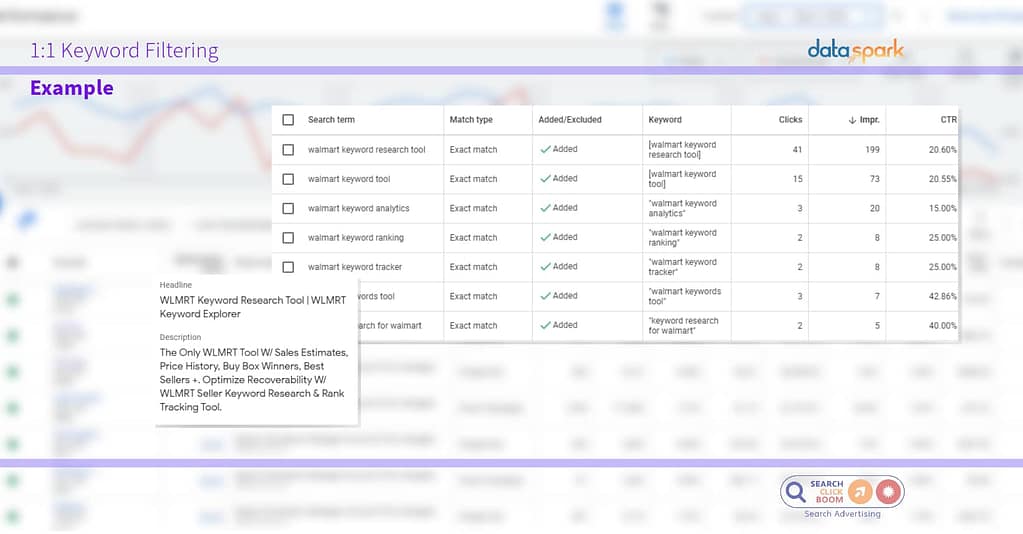Click the [walmart keyword research tool] keyword cell
1023x534 pixels.
[682, 150]
